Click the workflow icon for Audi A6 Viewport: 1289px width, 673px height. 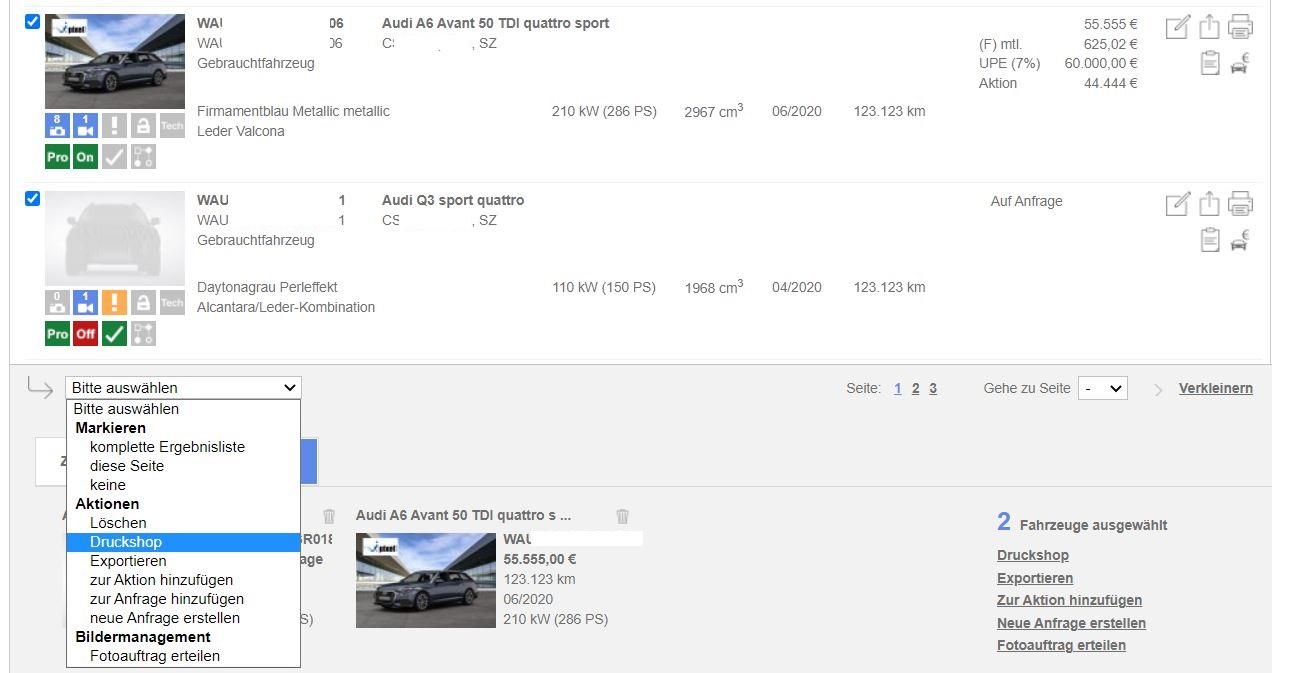coord(143,157)
